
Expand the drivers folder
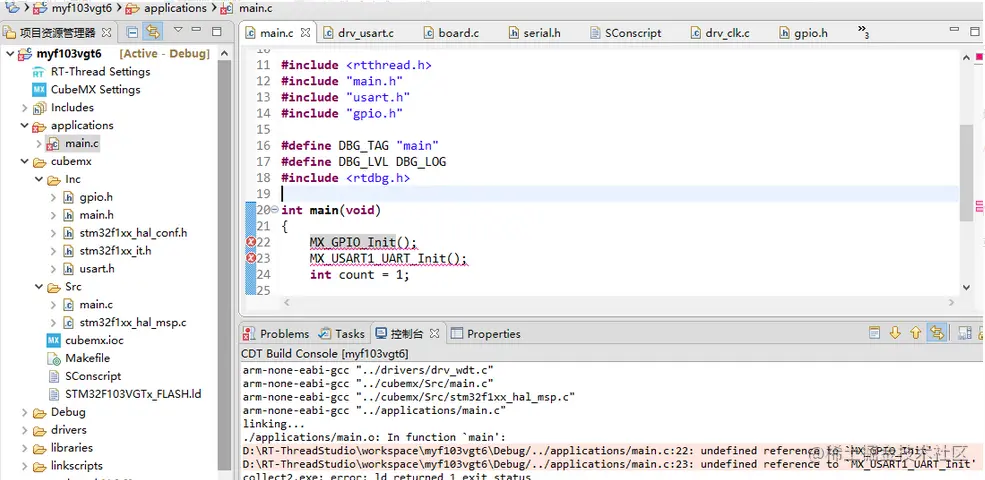click(x=24, y=430)
